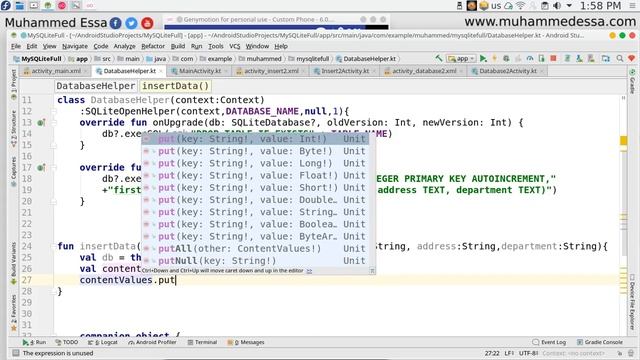The image size is (640, 360).
Task: Toggle tool window bars icon in status bar
Action: tap(16, 353)
